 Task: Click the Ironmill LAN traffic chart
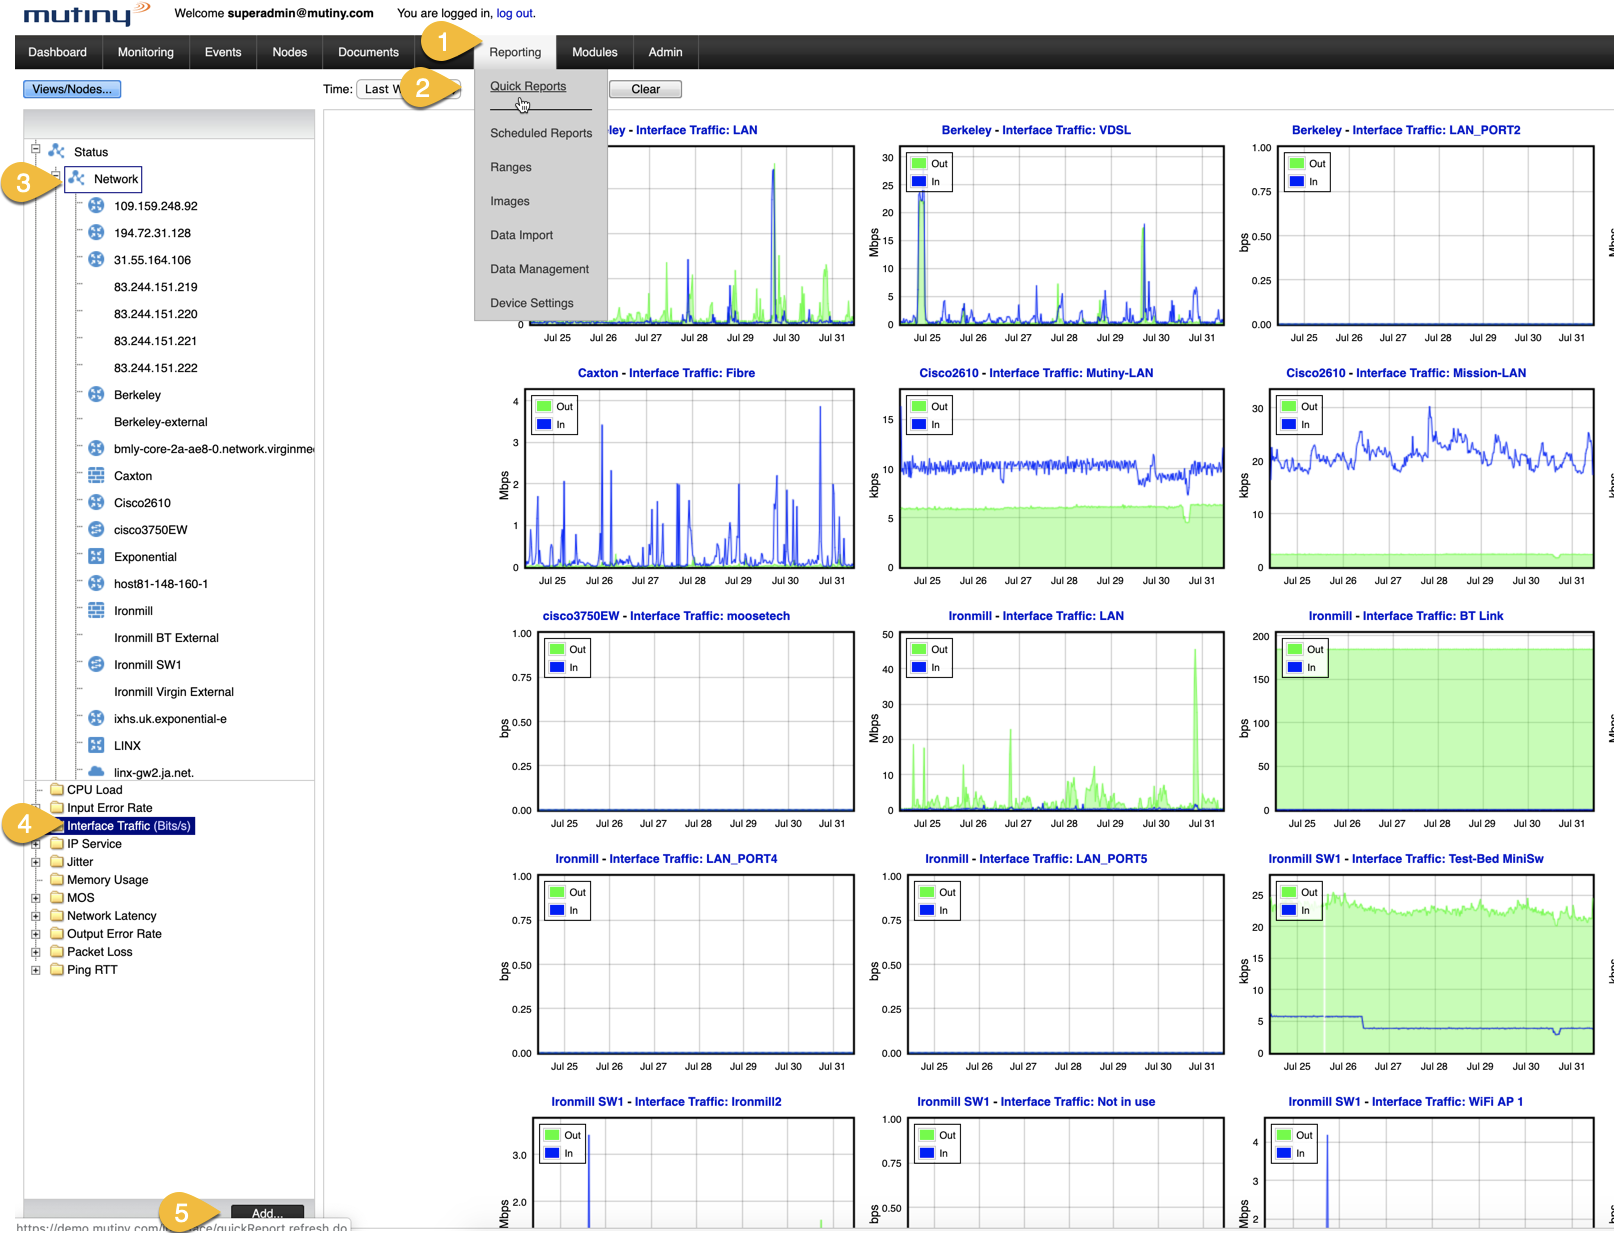coord(1061,722)
